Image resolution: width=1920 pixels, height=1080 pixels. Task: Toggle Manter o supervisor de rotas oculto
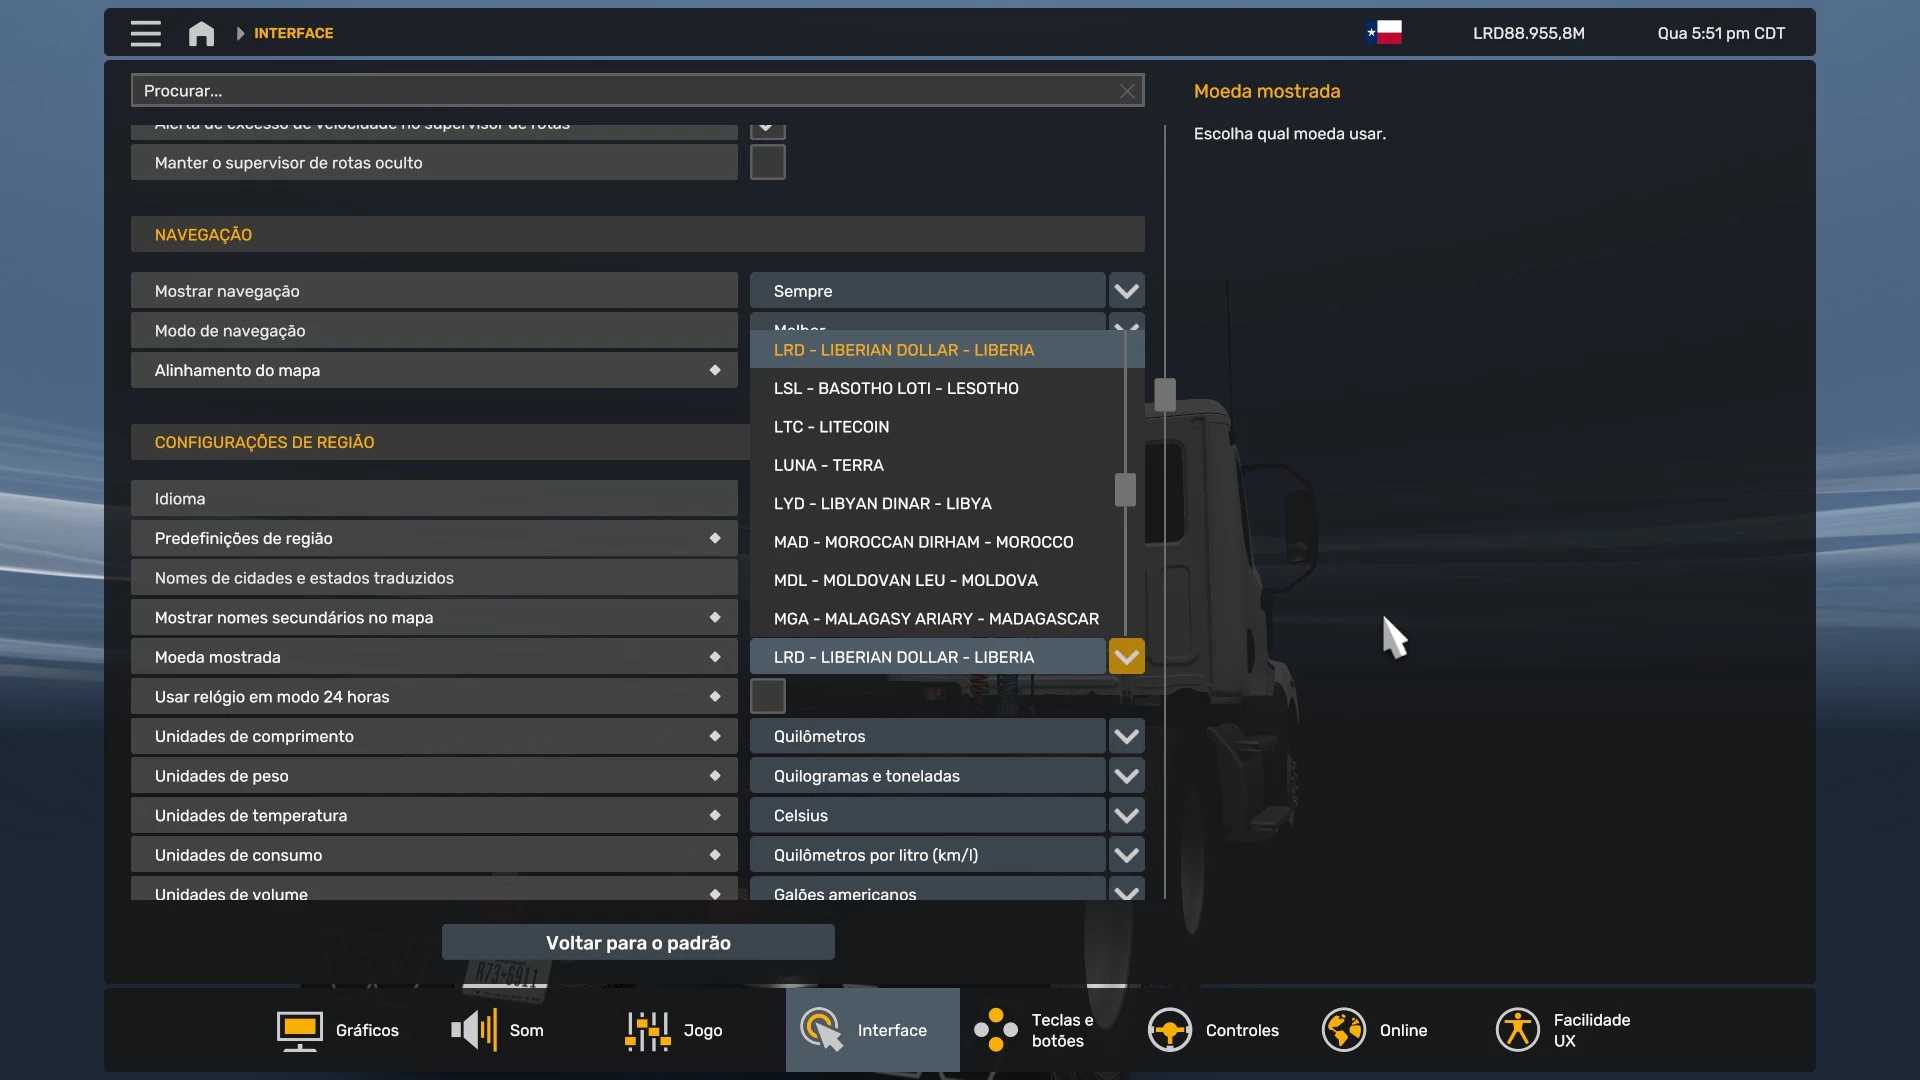coord(767,162)
